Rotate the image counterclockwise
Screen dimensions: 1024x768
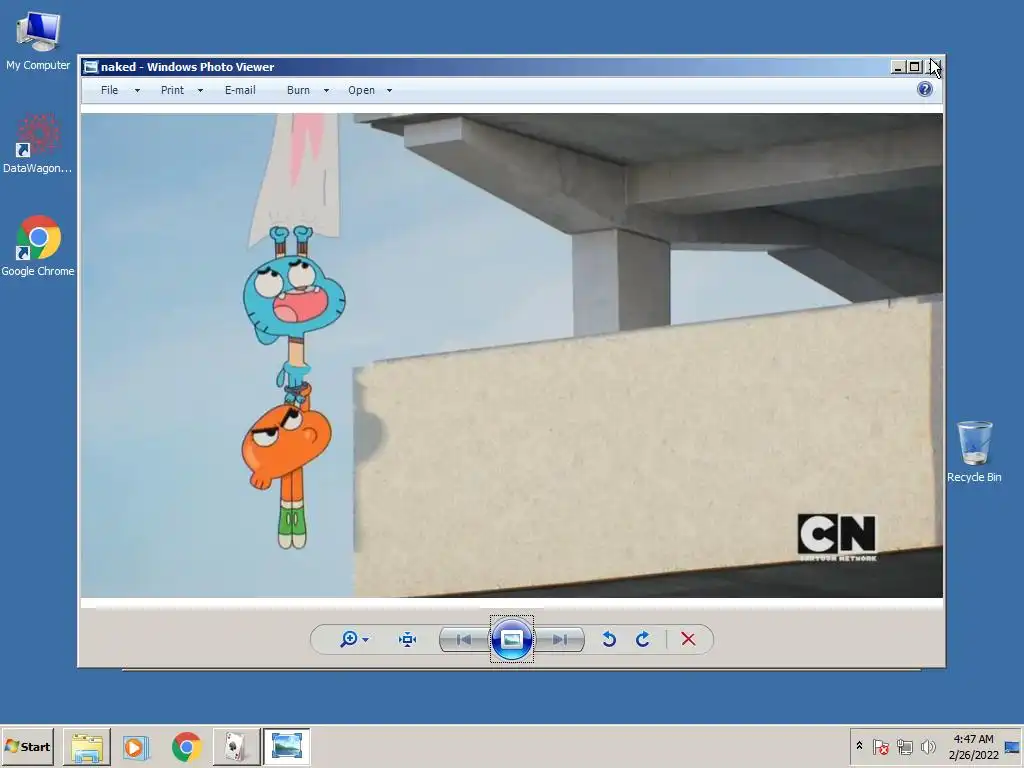point(609,639)
